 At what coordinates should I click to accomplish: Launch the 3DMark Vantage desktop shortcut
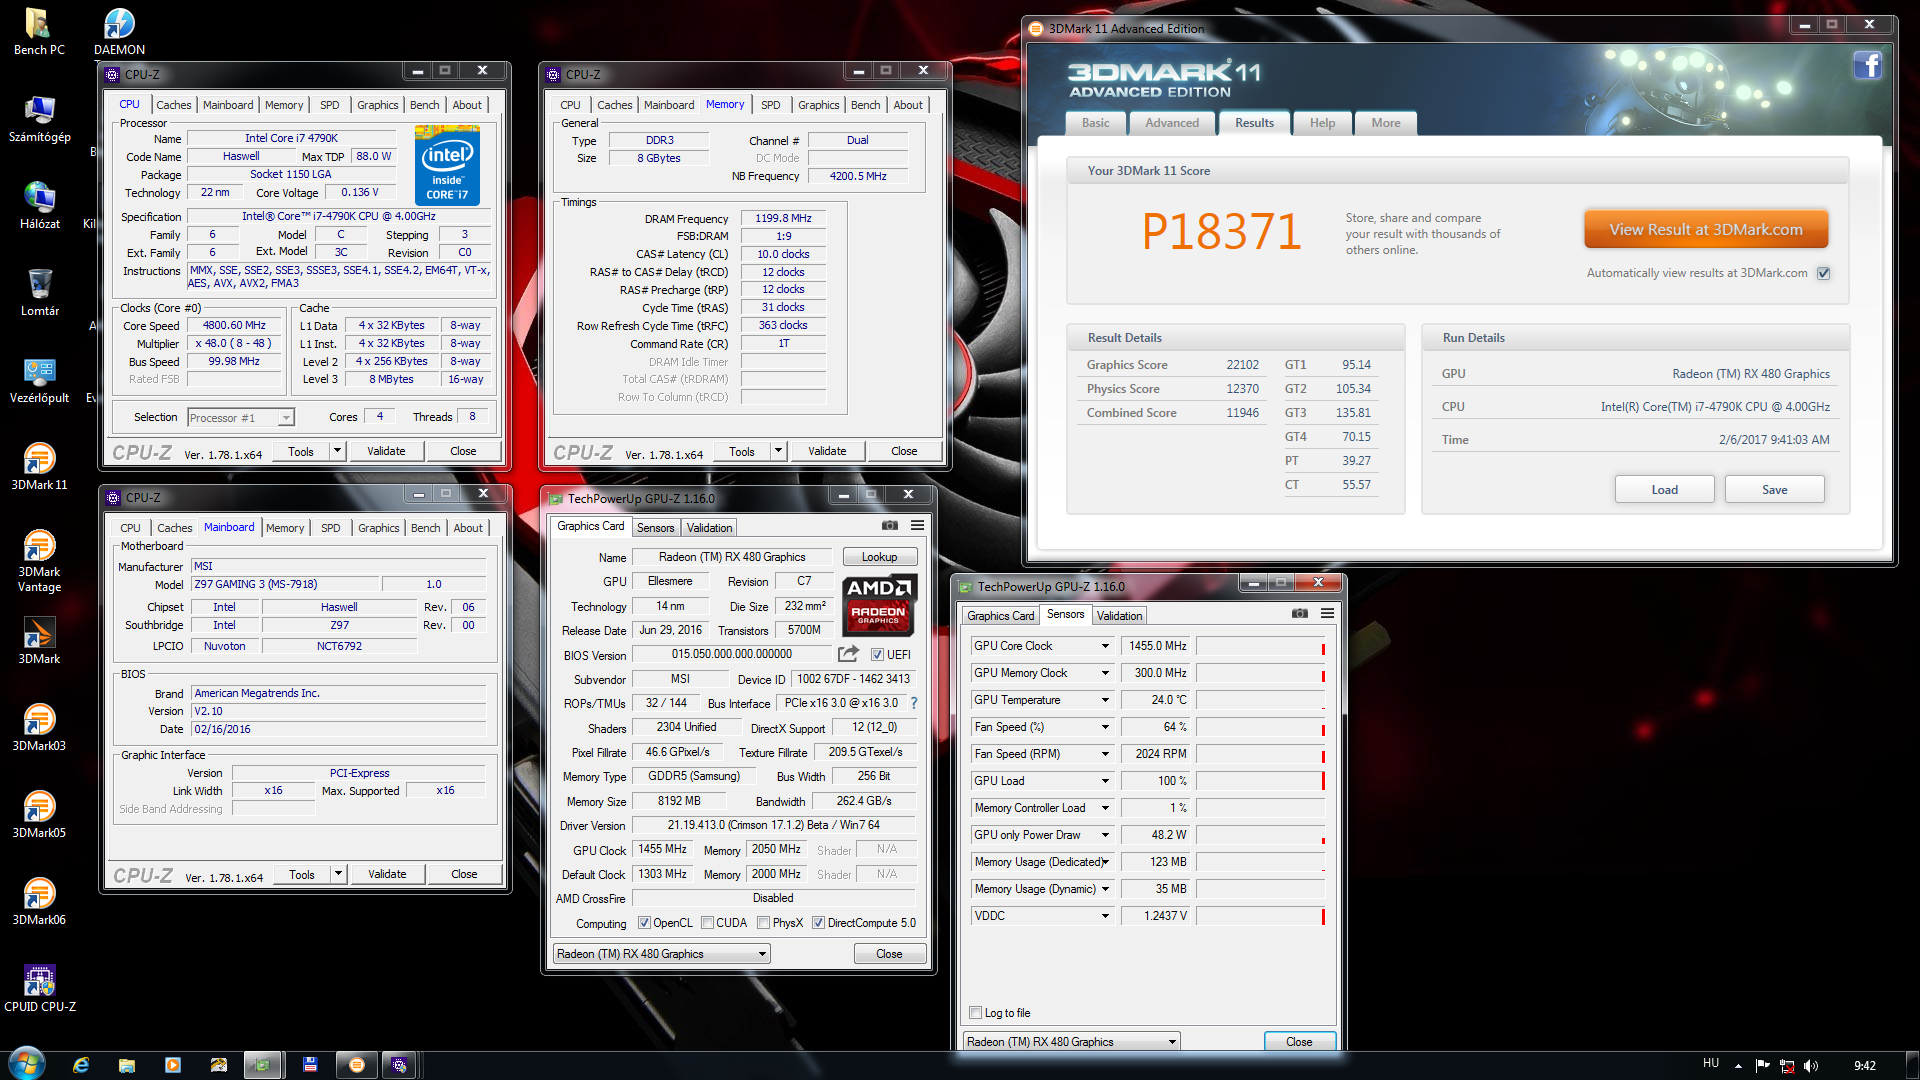pyautogui.click(x=39, y=561)
